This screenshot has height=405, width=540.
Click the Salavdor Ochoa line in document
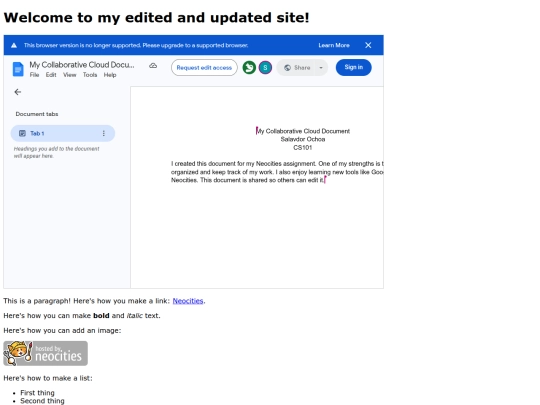pyautogui.click(x=303, y=139)
